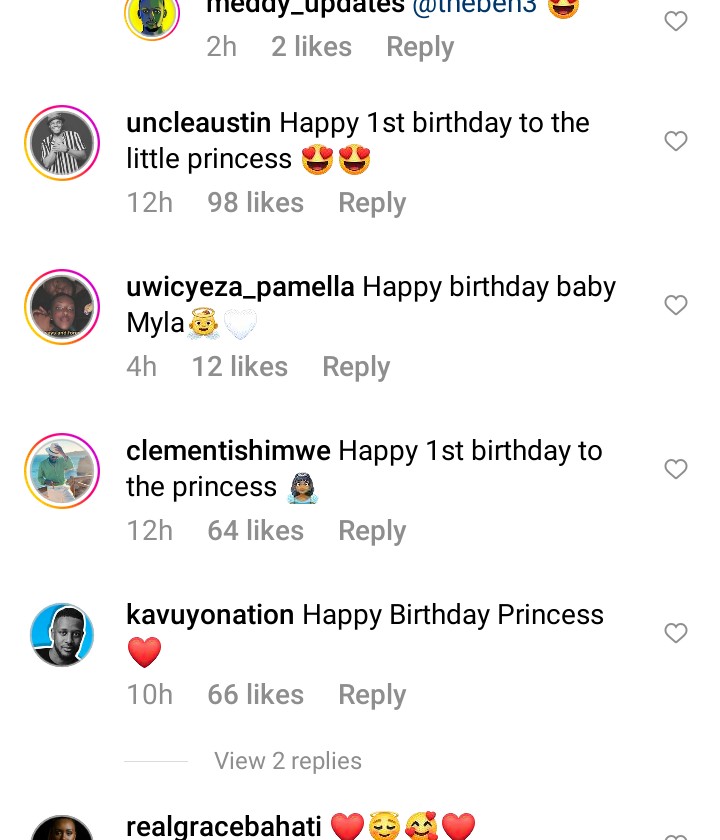Open kavuyonation's profile avatar
The image size is (720, 840).
[62, 635]
